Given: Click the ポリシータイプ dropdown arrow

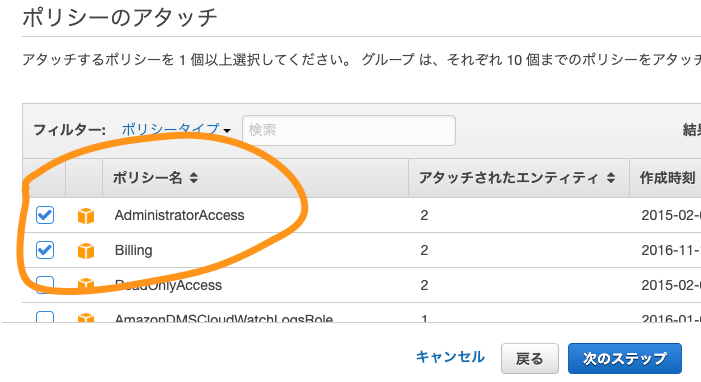Looking at the screenshot, I should pyautogui.click(x=227, y=131).
